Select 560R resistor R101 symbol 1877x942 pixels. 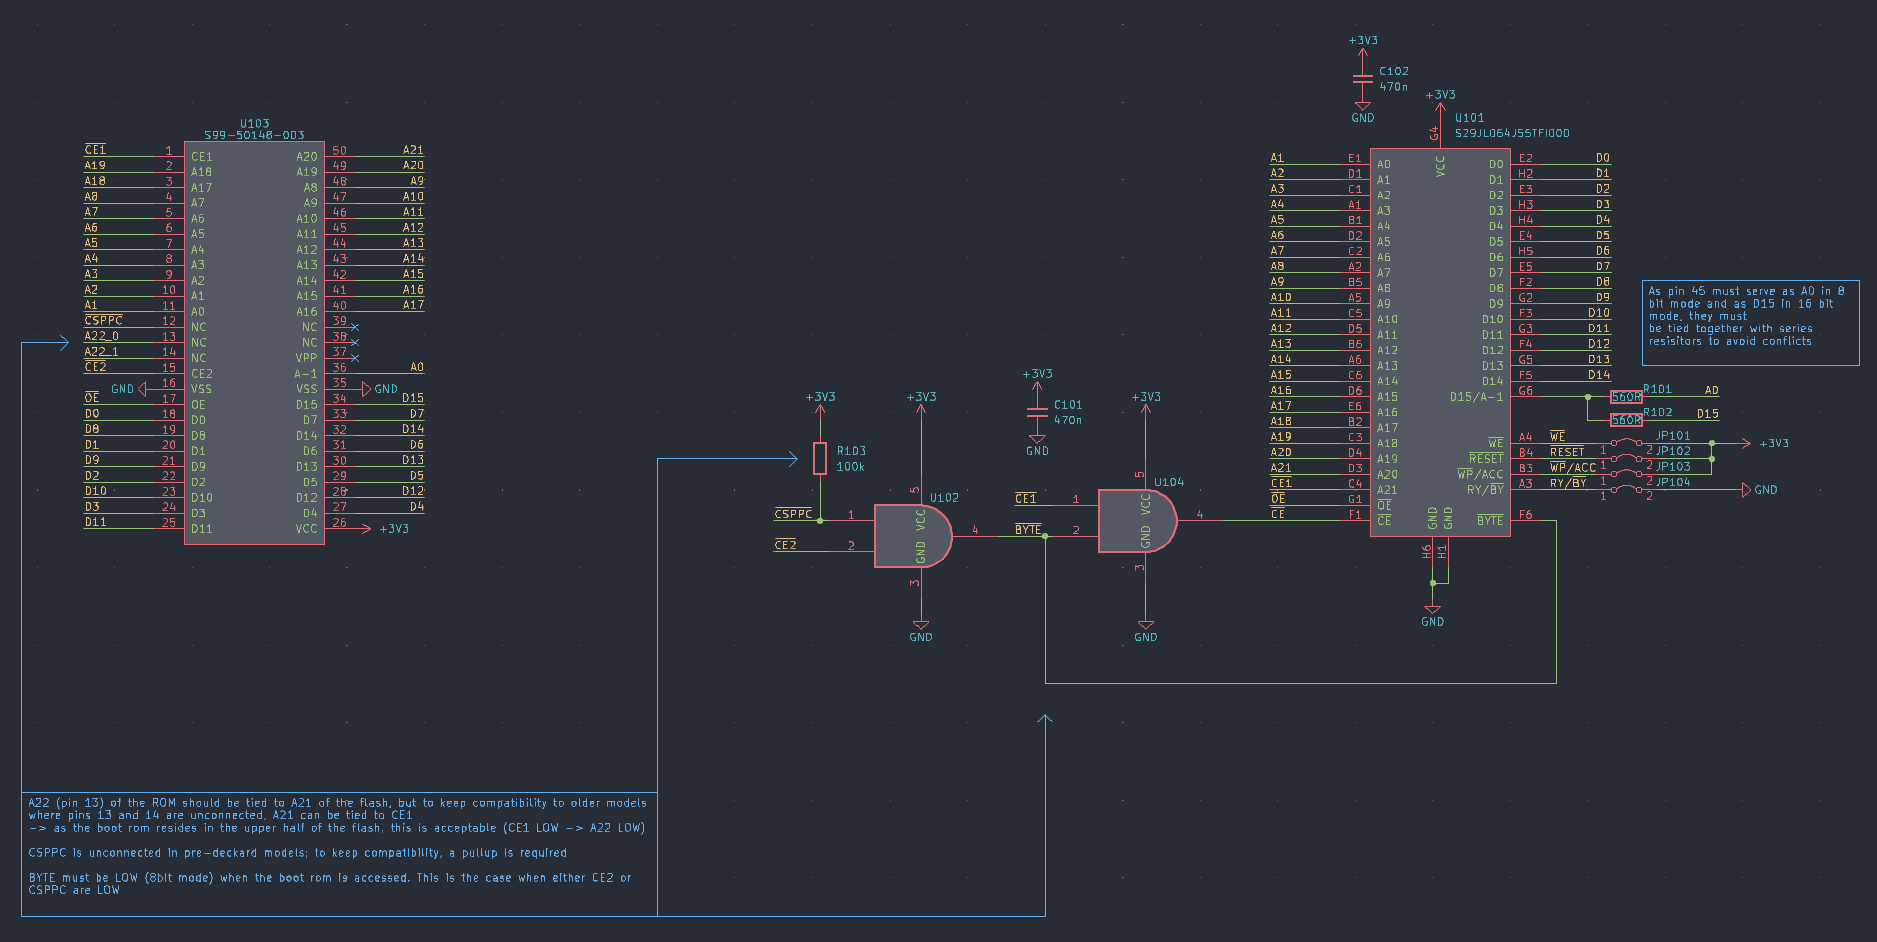pyautogui.click(x=1626, y=397)
